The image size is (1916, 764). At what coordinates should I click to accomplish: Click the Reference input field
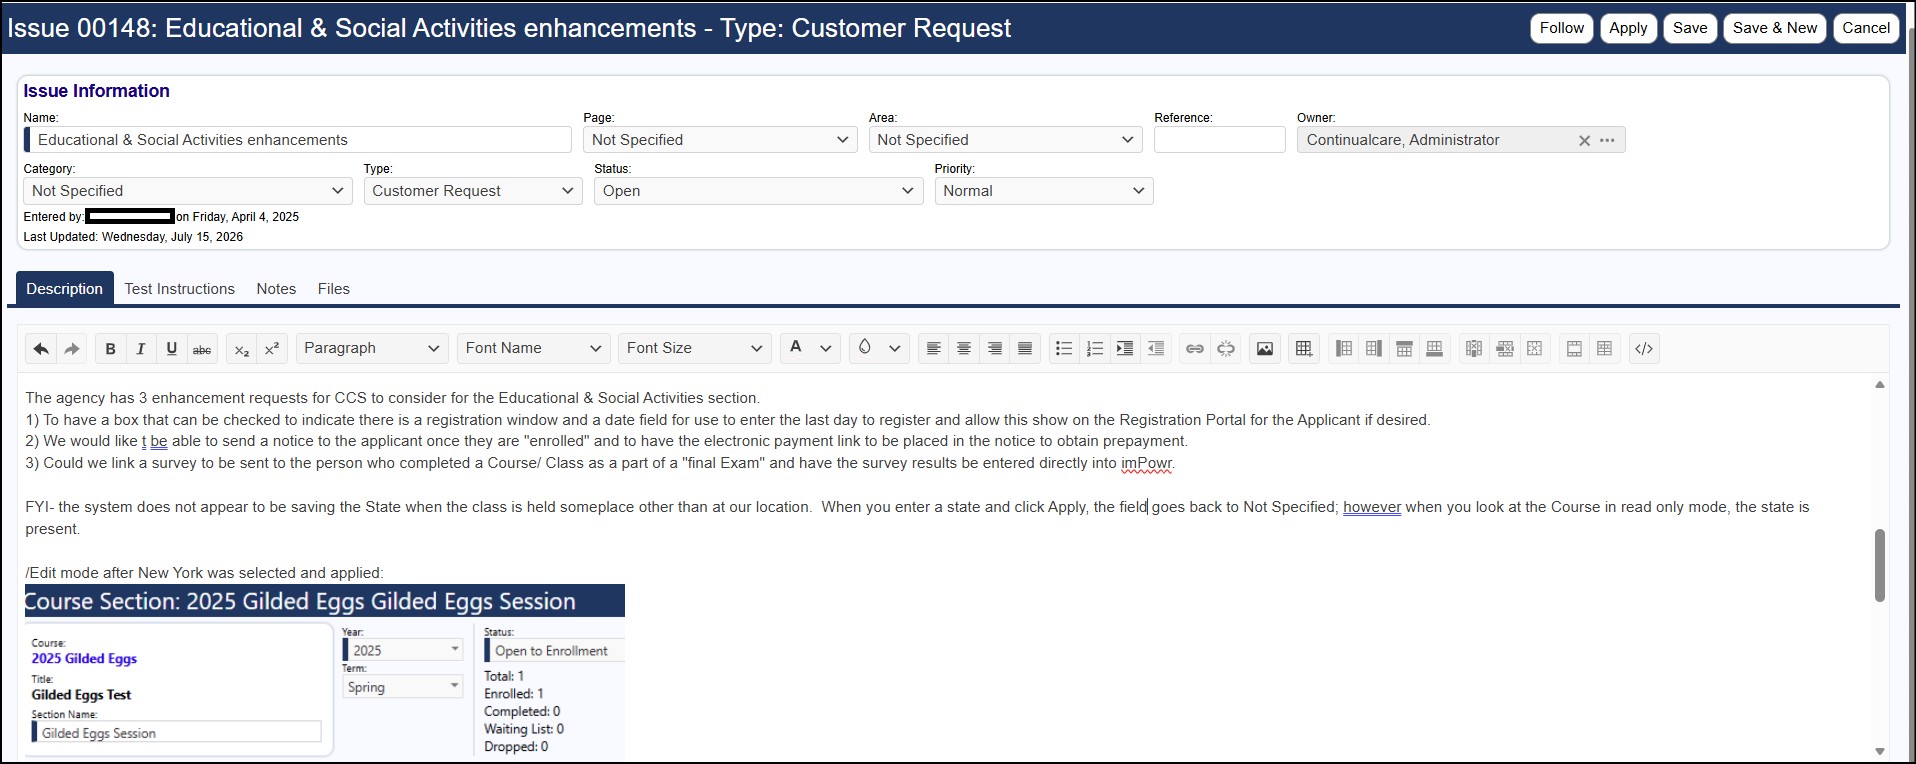(1220, 140)
